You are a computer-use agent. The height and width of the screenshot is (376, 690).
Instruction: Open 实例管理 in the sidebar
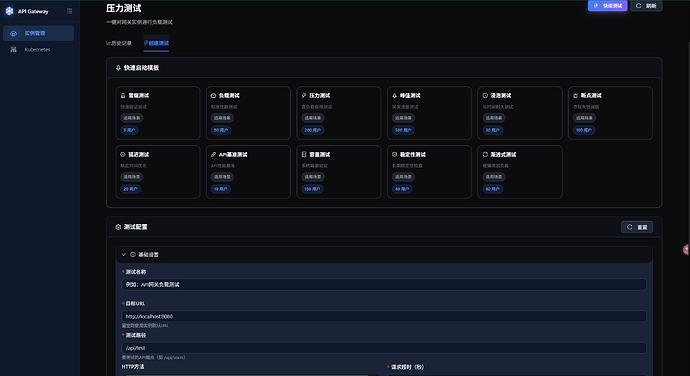click(38, 33)
